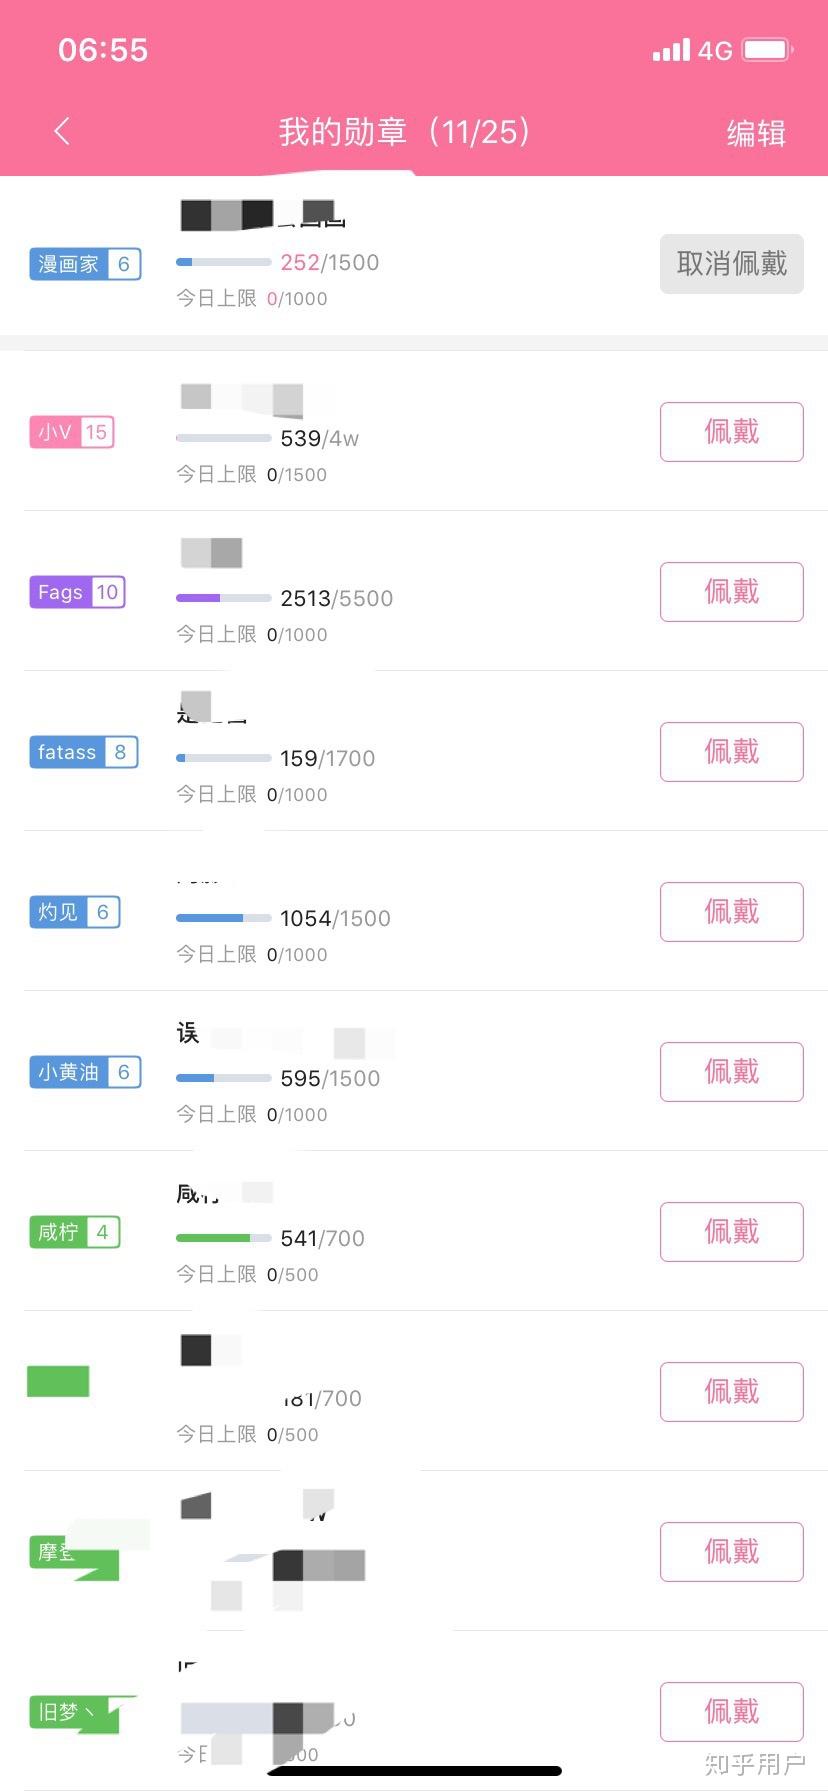
Task: Wear the 小黄油 level 6 medal
Action: coord(731,1072)
